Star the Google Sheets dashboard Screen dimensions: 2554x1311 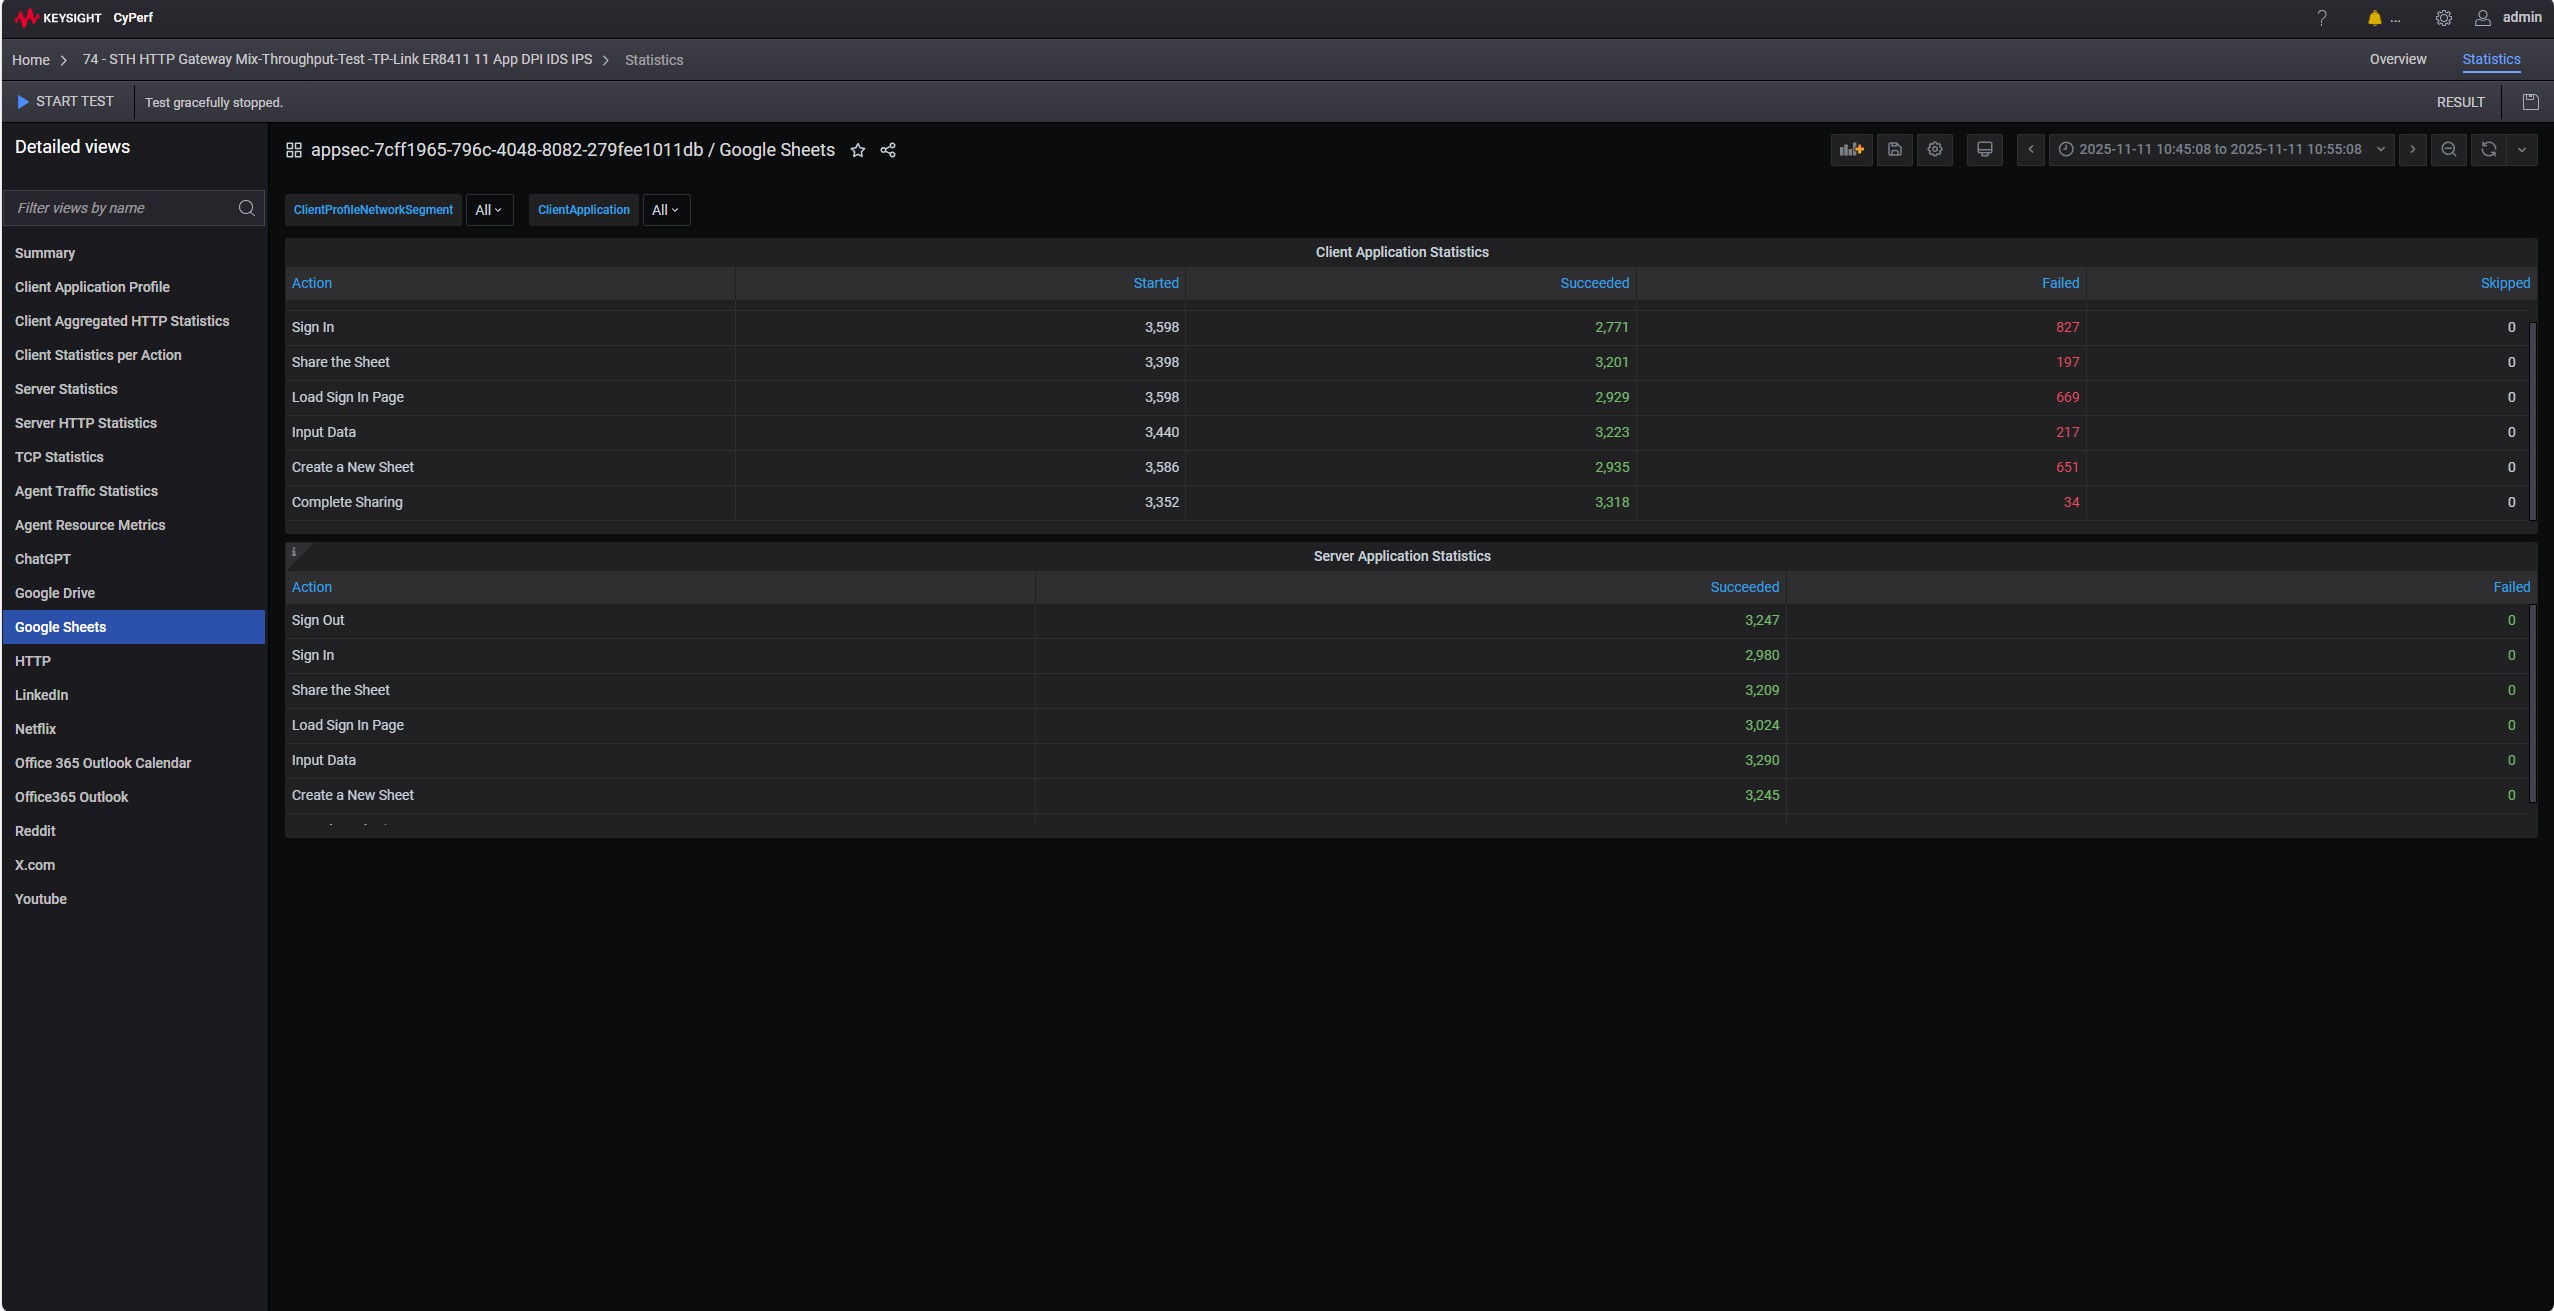click(857, 151)
